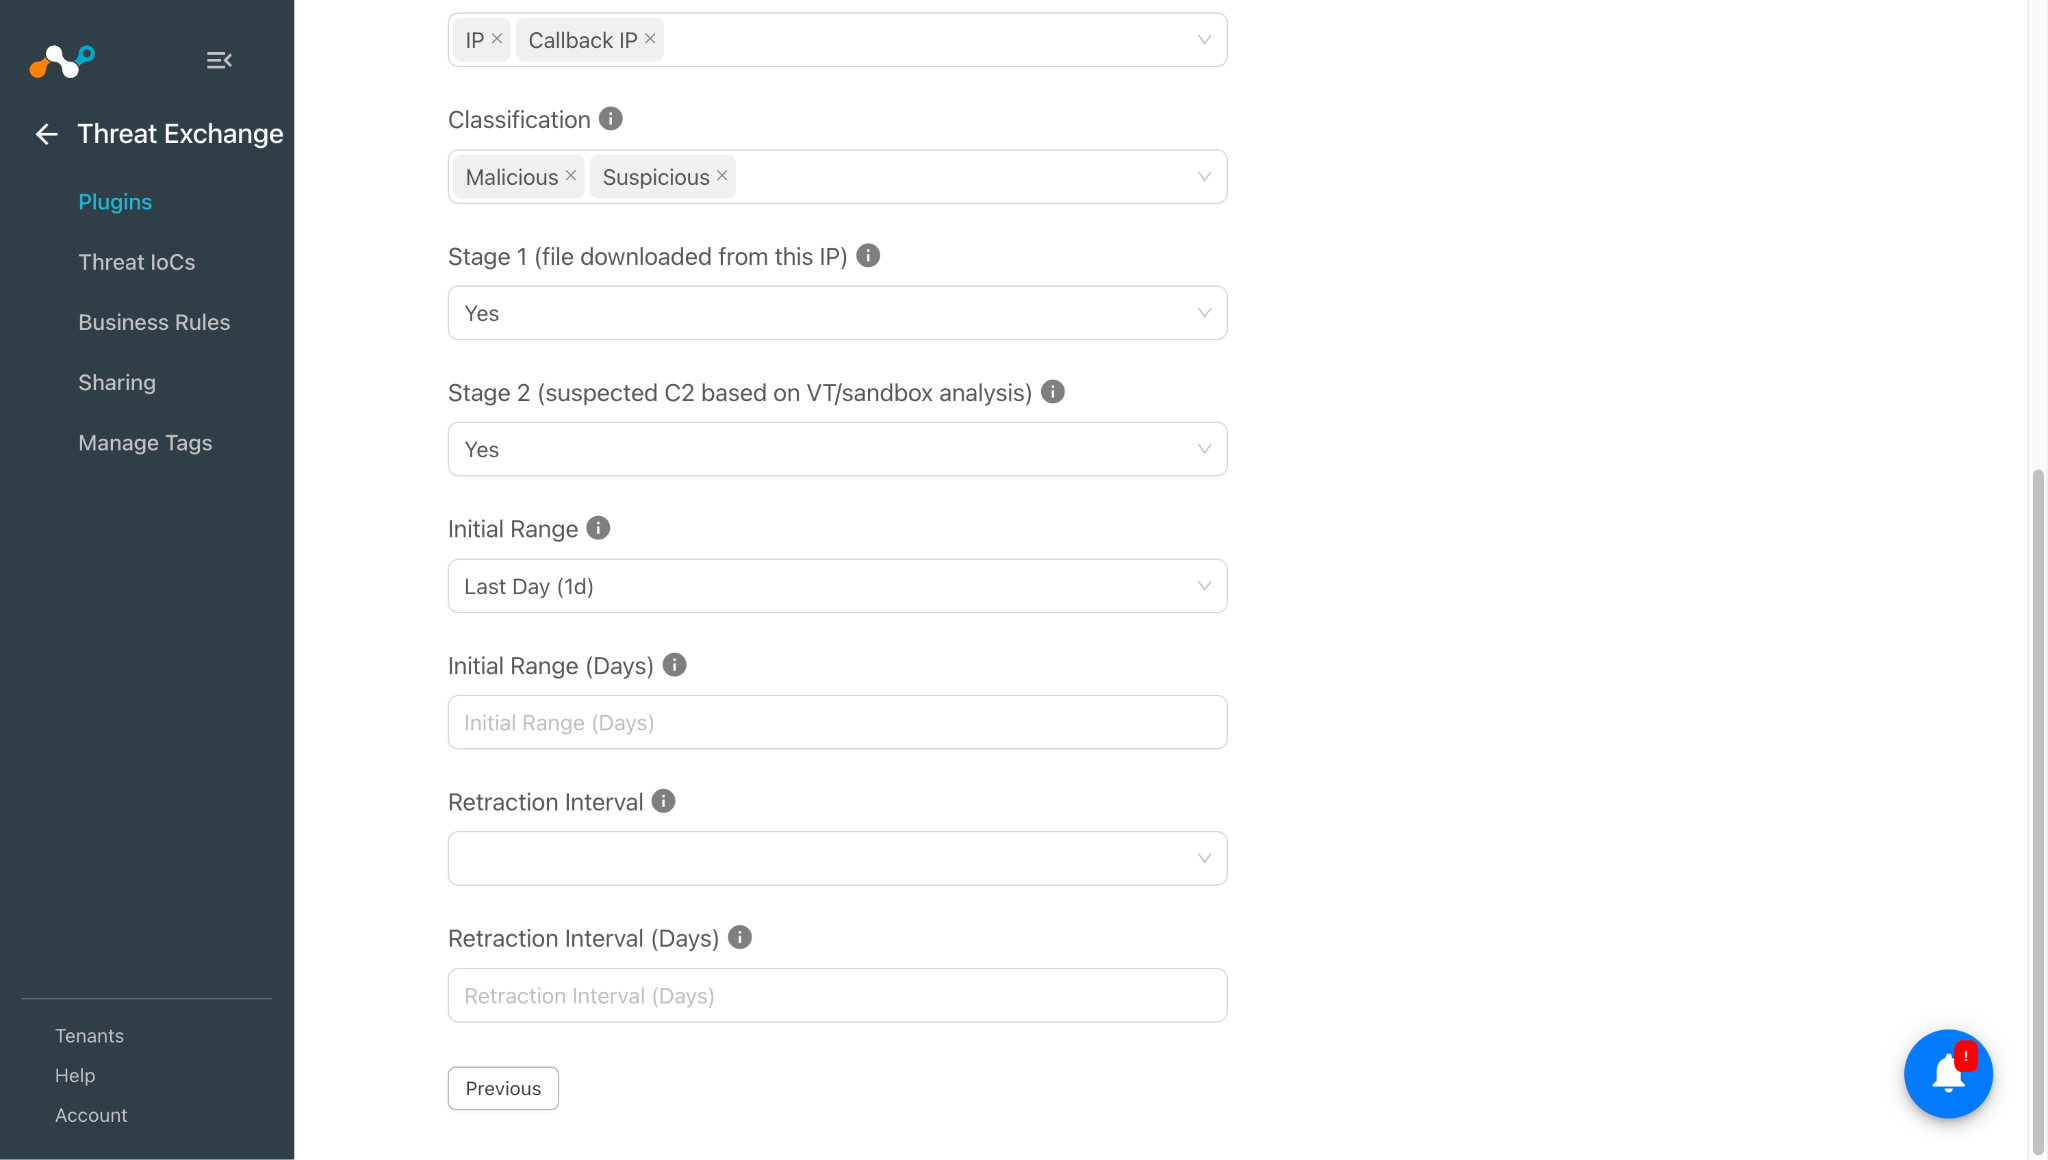2048x1160 pixels.
Task: Remove the Callback IP tag
Action: (x=650, y=39)
